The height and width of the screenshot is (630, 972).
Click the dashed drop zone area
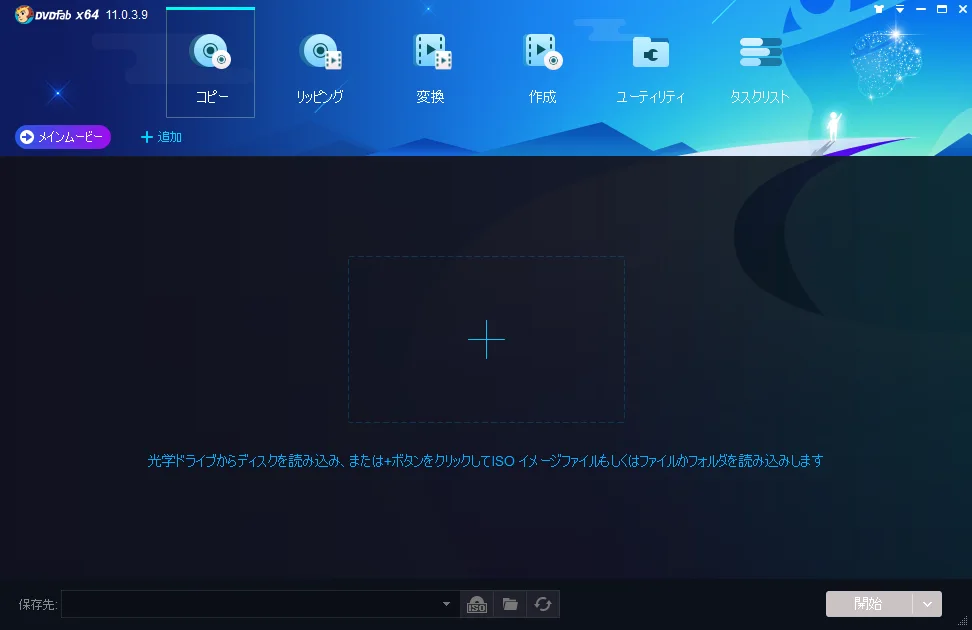tap(486, 300)
